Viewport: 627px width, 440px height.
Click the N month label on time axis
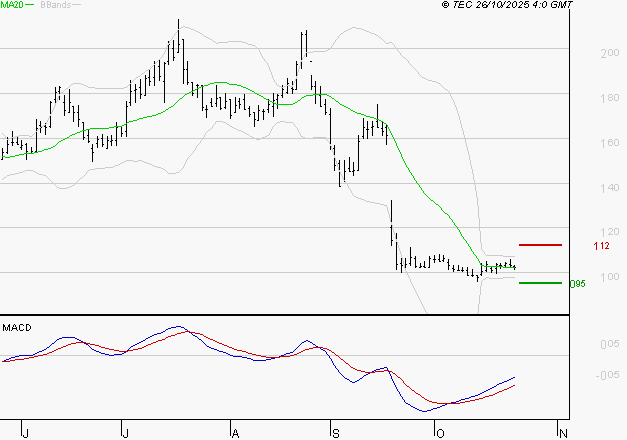[x=563, y=434]
